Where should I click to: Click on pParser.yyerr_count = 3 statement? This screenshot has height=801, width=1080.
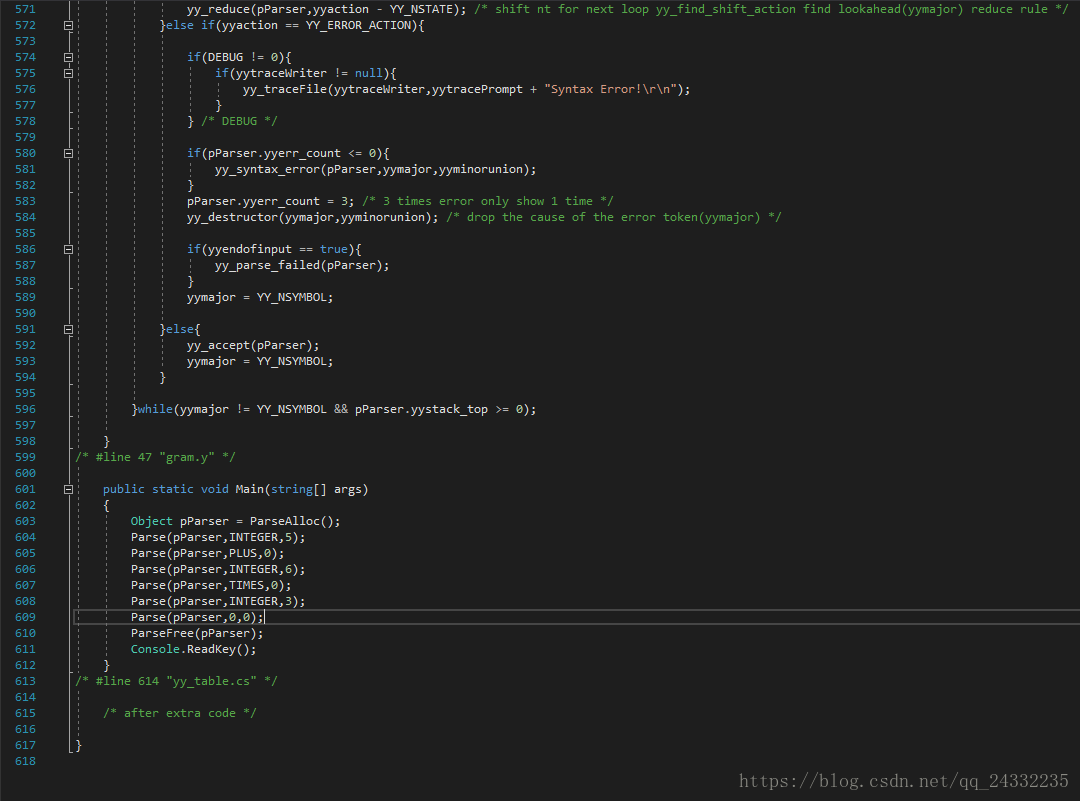click(x=271, y=201)
